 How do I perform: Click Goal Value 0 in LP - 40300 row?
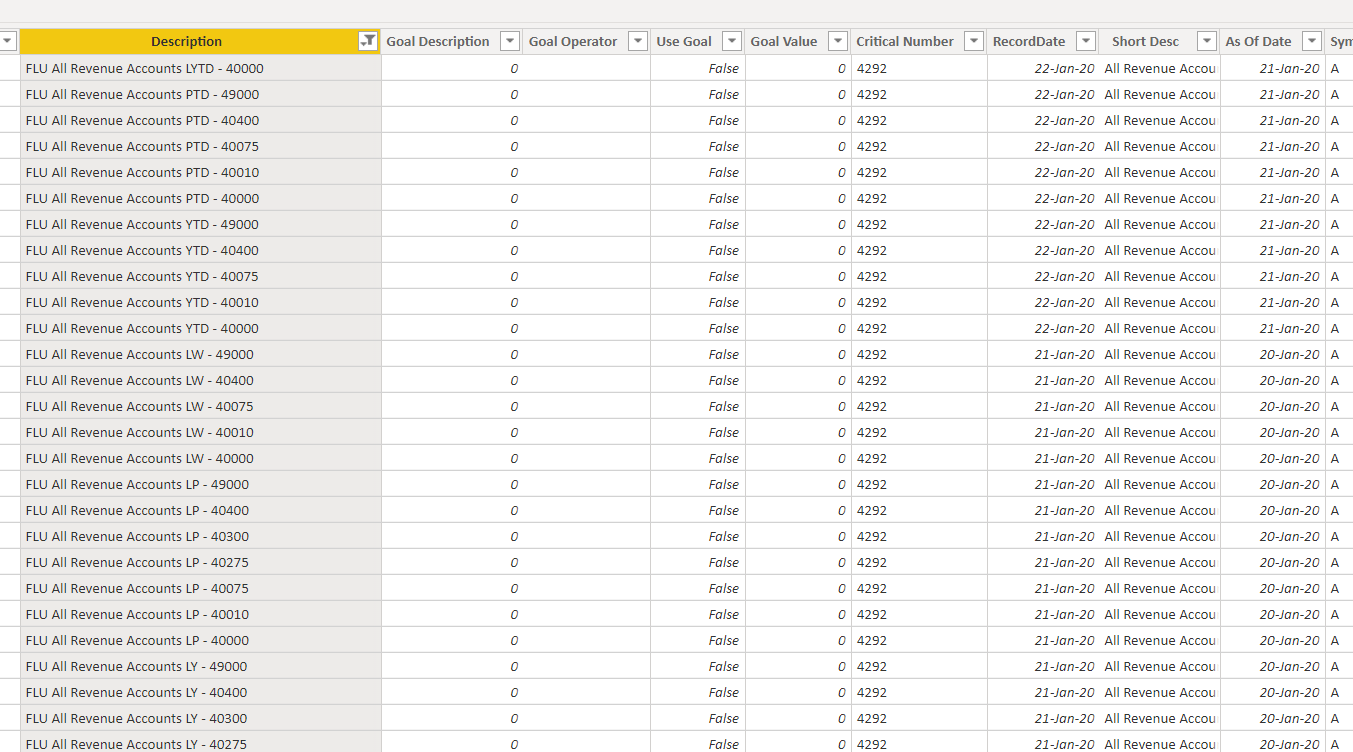[797, 536]
